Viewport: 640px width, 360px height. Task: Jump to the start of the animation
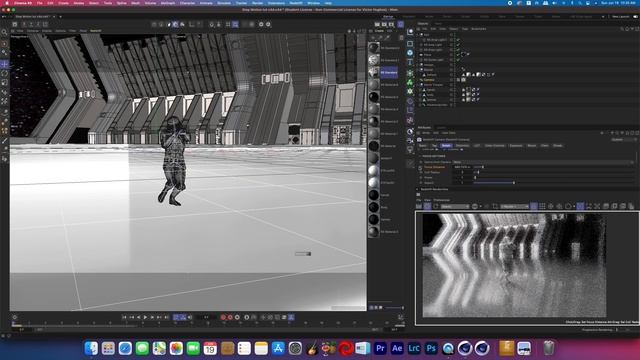pyautogui.click(x=124, y=317)
